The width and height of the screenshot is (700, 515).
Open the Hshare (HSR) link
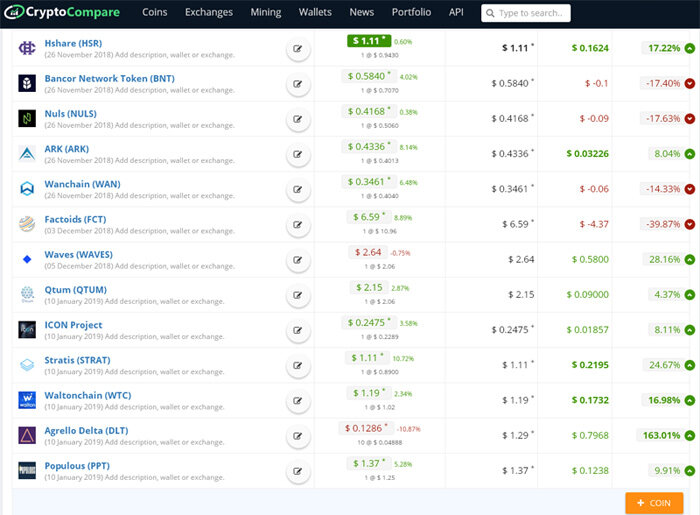click(x=73, y=43)
